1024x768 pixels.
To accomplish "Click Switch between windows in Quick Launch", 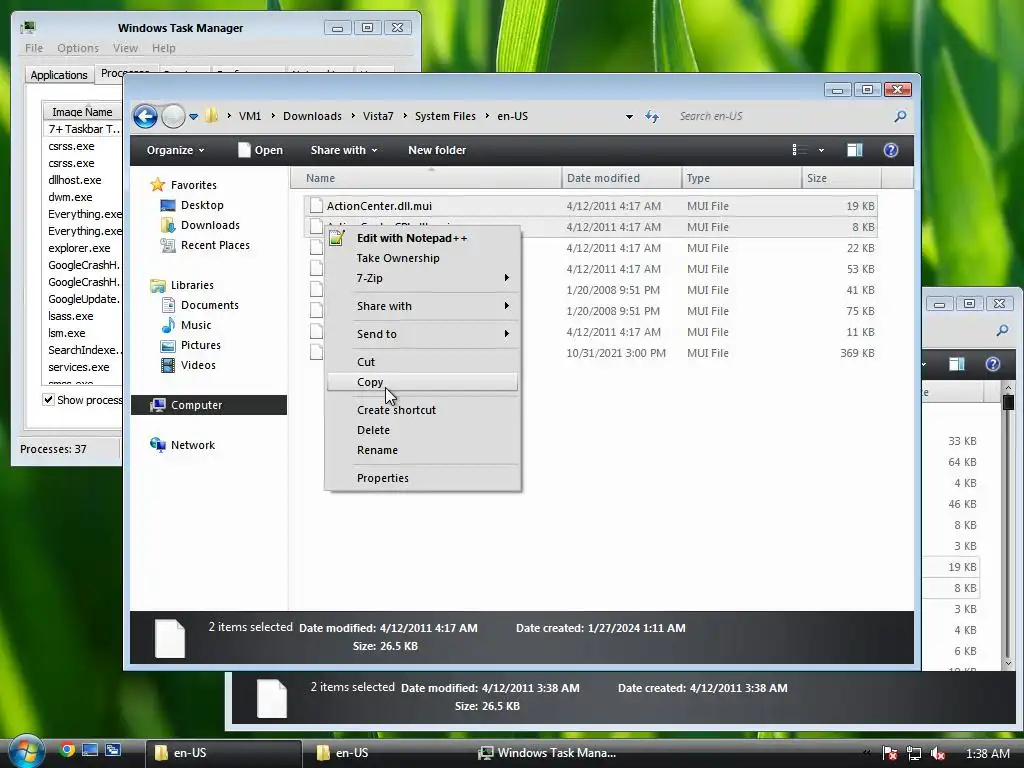I will tap(113, 750).
